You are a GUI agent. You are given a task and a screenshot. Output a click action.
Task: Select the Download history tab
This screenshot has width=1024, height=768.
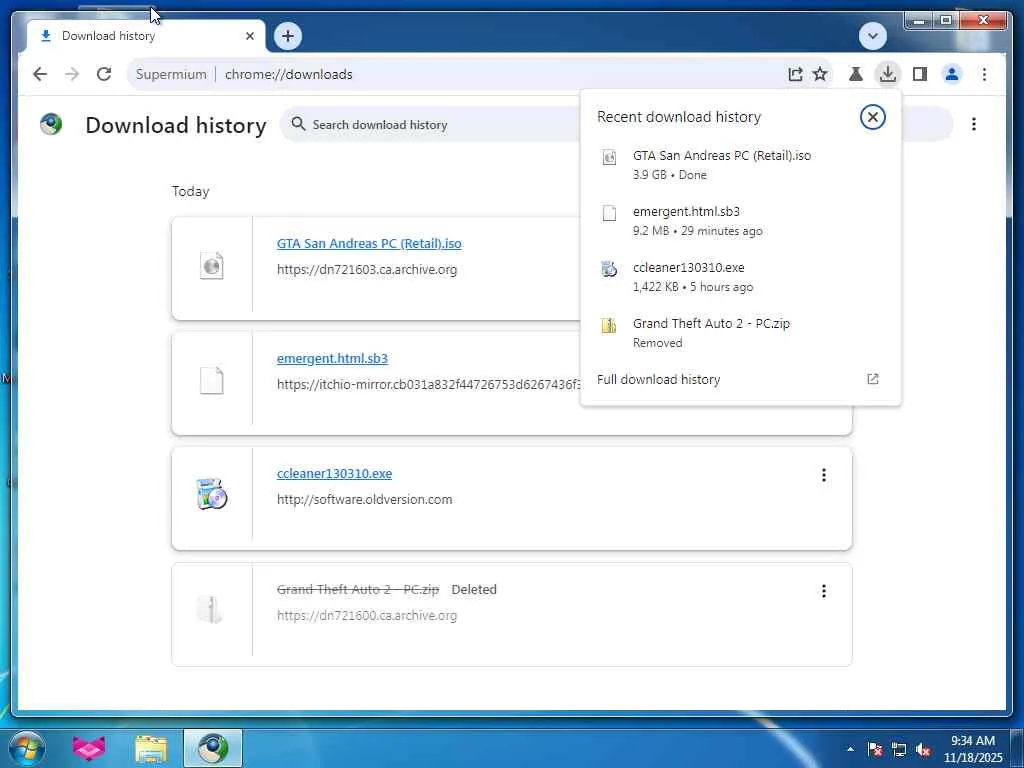click(145, 36)
